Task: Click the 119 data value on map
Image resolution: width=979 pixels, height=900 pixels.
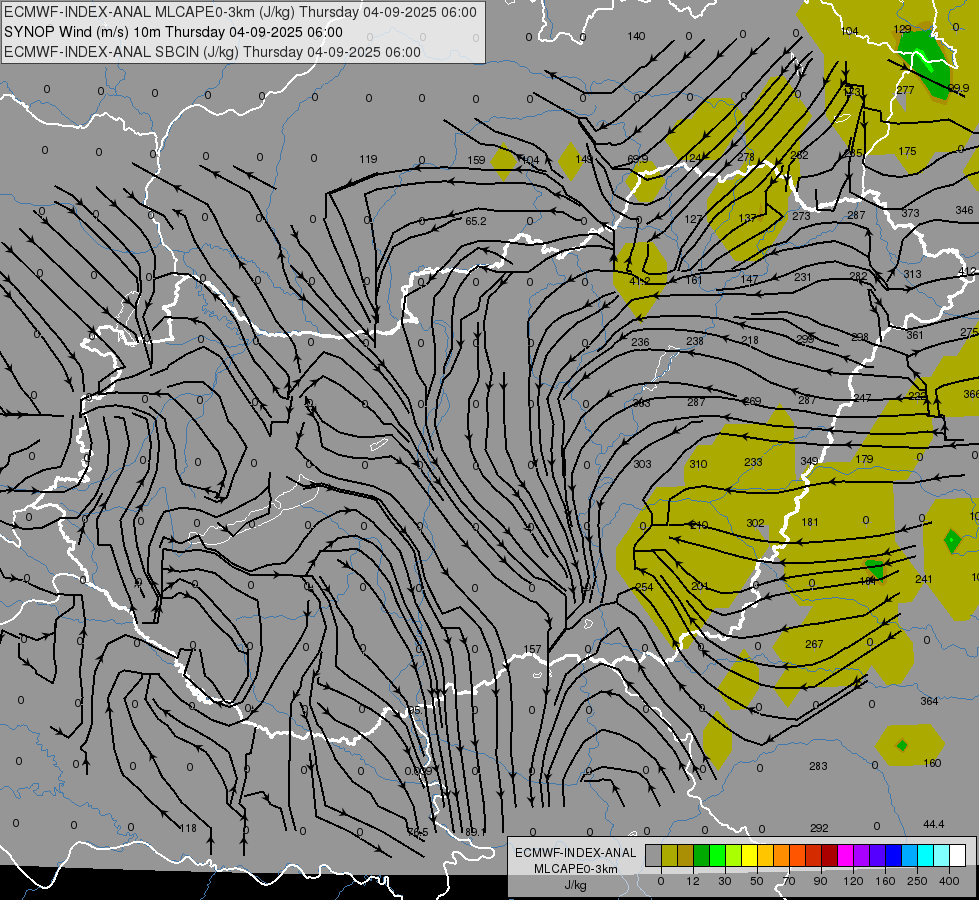Action: pos(368,159)
